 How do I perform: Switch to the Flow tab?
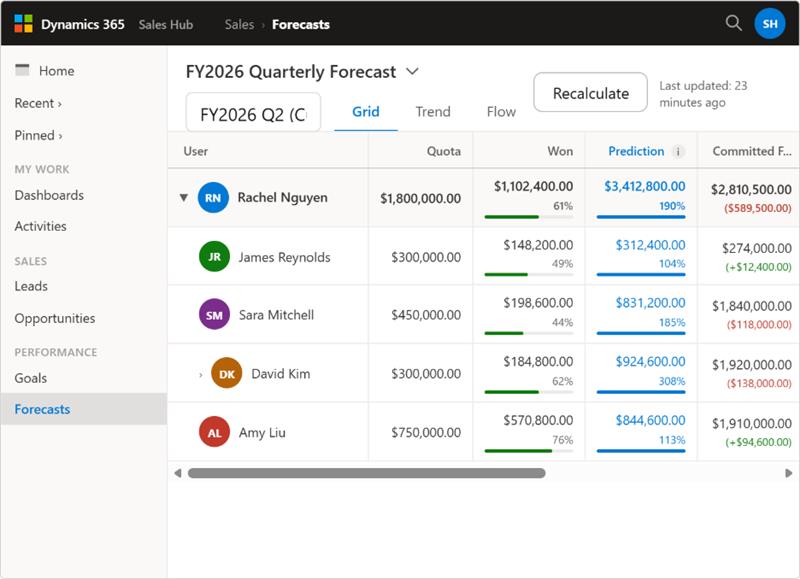click(x=500, y=112)
